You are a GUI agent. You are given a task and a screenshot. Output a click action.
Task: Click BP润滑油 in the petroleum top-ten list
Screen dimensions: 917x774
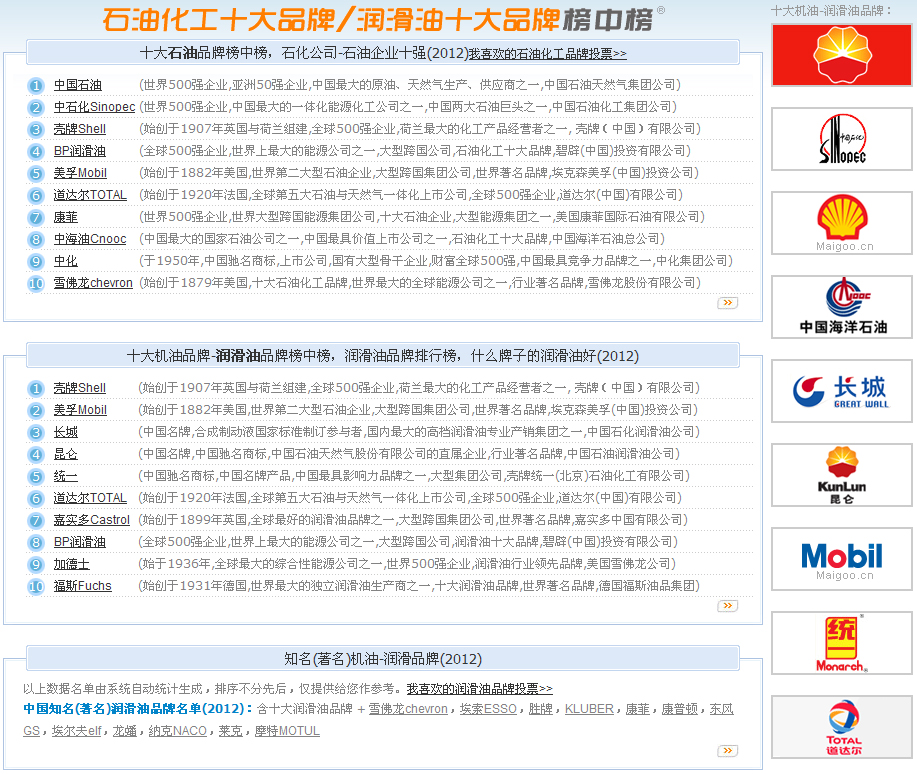80,151
